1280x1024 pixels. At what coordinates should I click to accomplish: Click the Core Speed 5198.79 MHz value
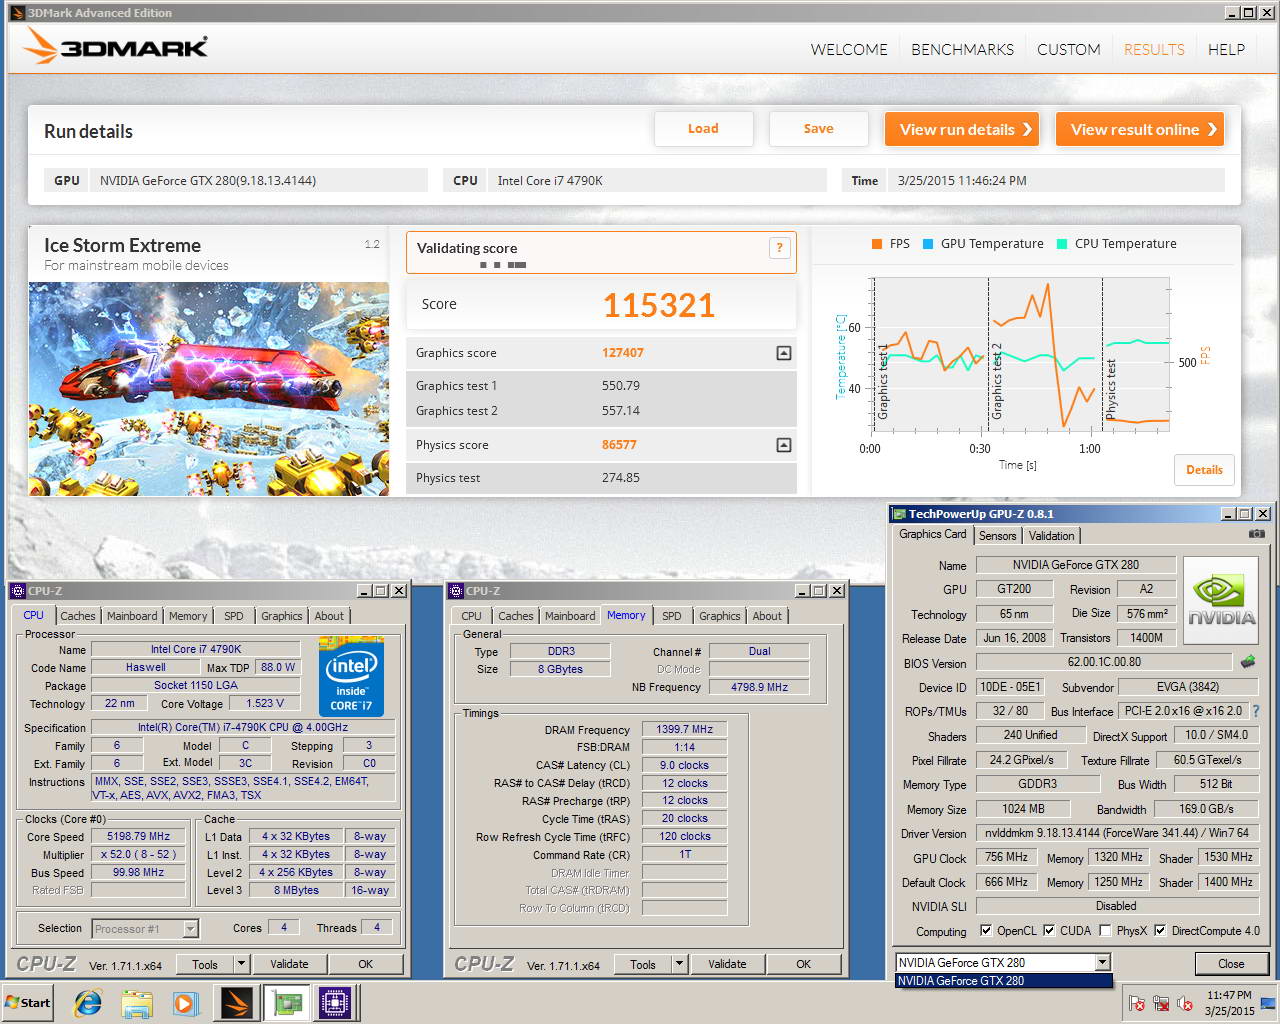point(138,836)
